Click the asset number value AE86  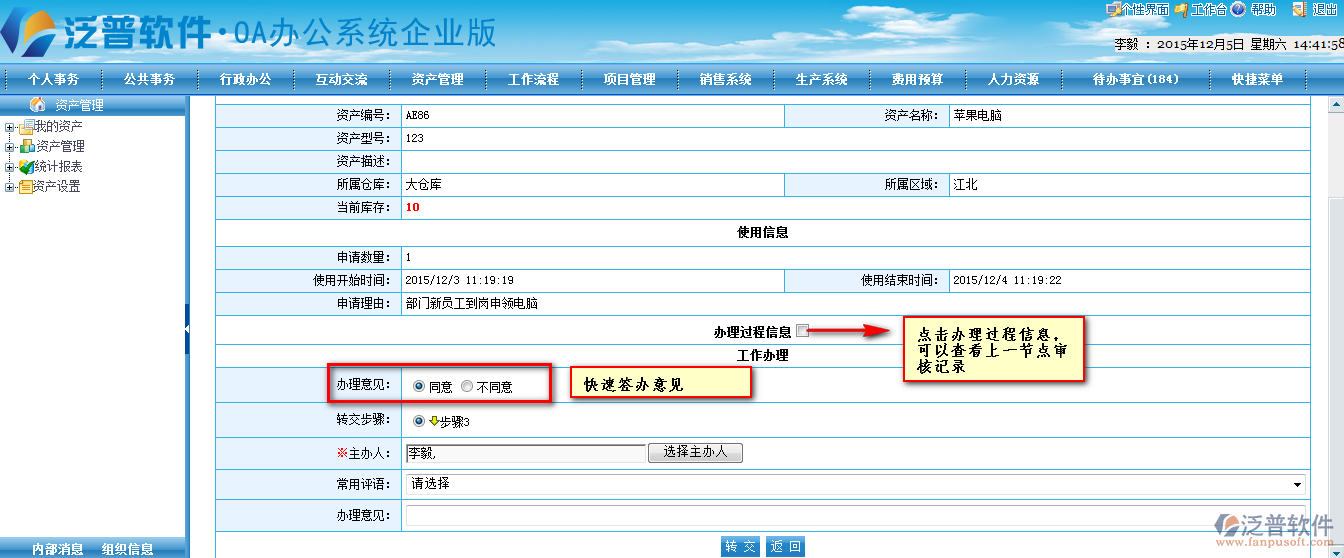pyautogui.click(x=417, y=116)
